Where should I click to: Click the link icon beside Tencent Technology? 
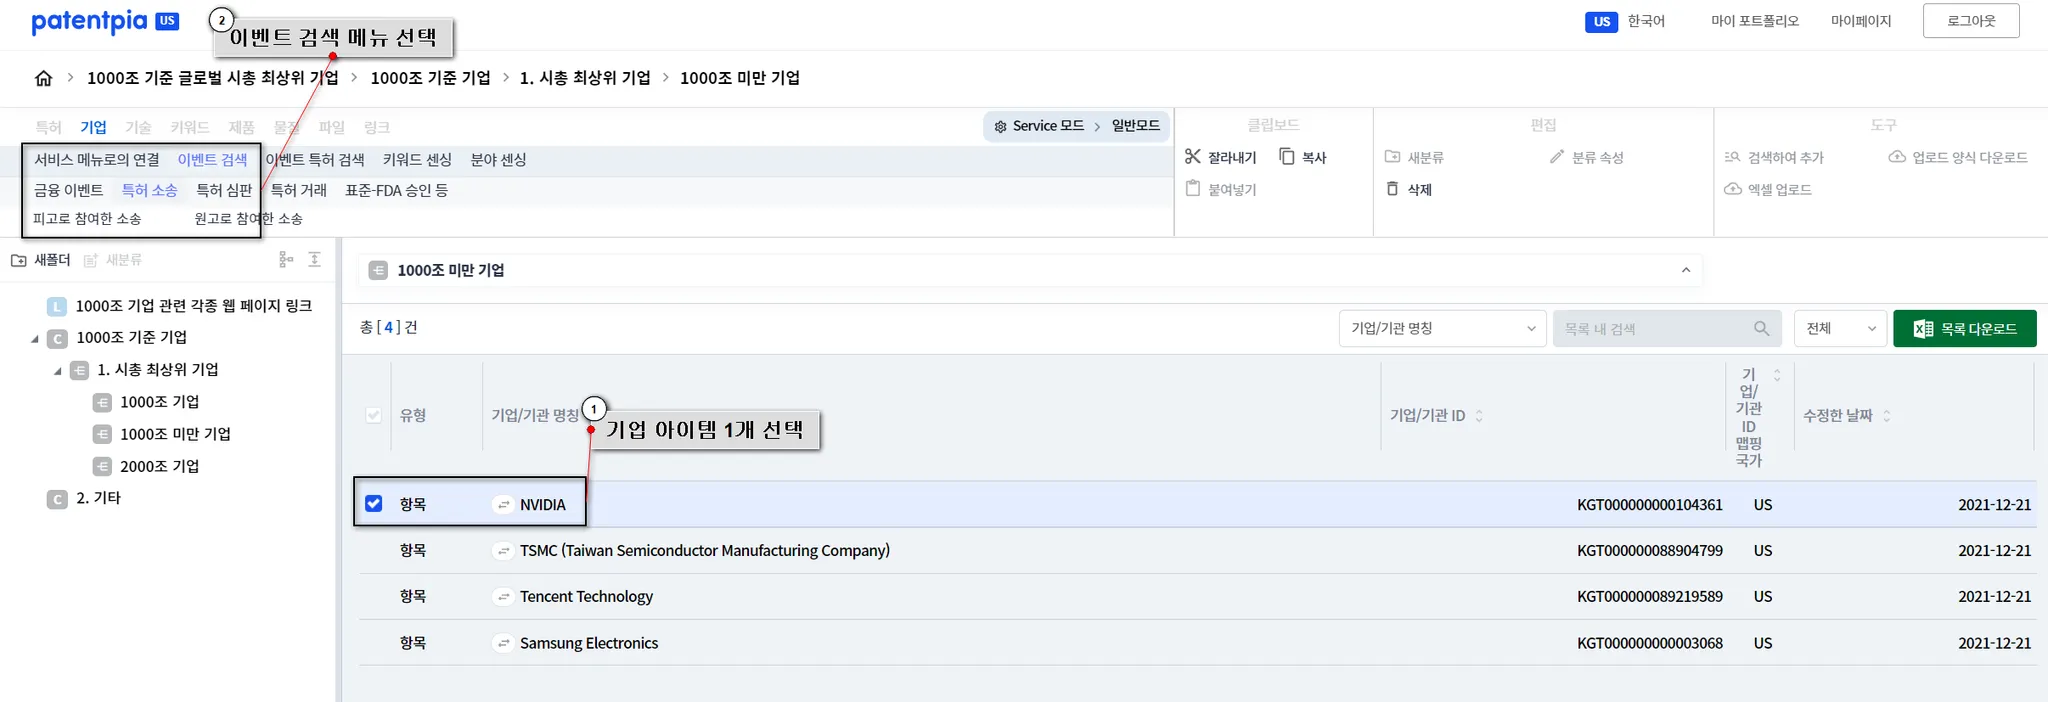pyautogui.click(x=503, y=597)
